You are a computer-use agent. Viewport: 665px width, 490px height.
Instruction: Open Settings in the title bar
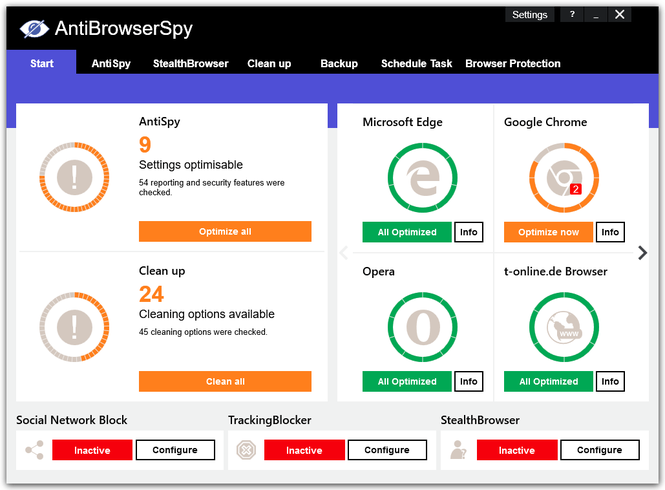pos(530,15)
